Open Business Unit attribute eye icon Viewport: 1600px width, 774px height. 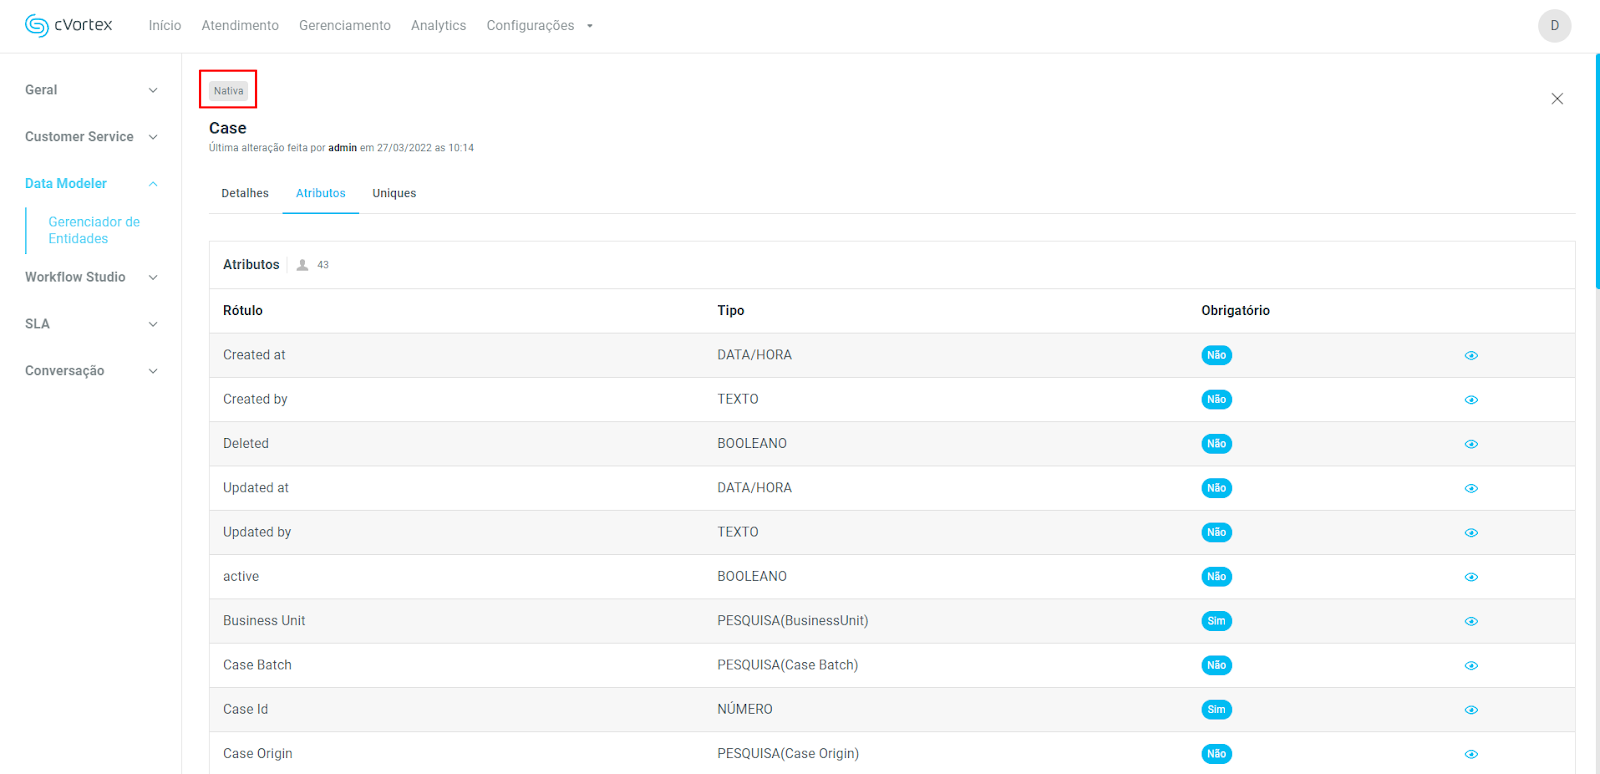[1471, 621]
